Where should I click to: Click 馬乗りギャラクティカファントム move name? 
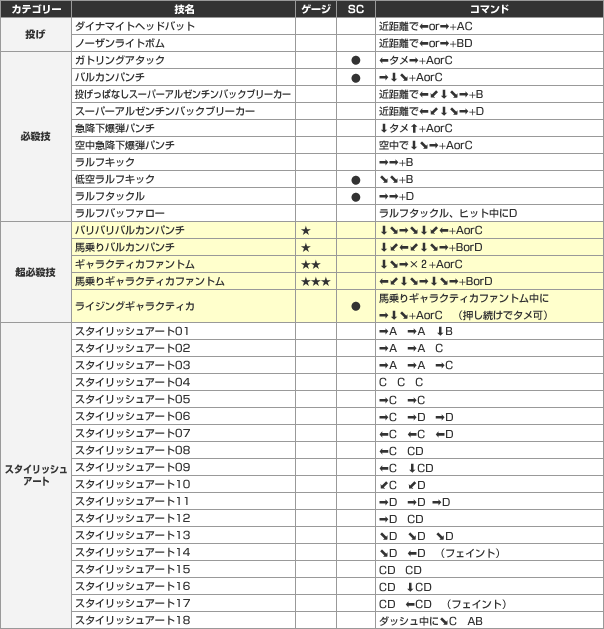click(x=150, y=281)
